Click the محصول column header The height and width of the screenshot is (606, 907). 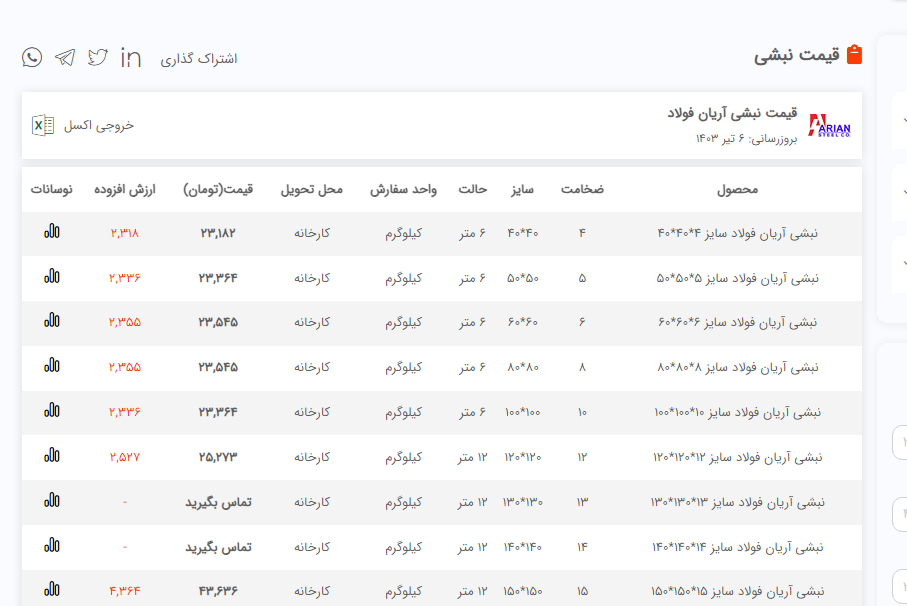(x=738, y=189)
